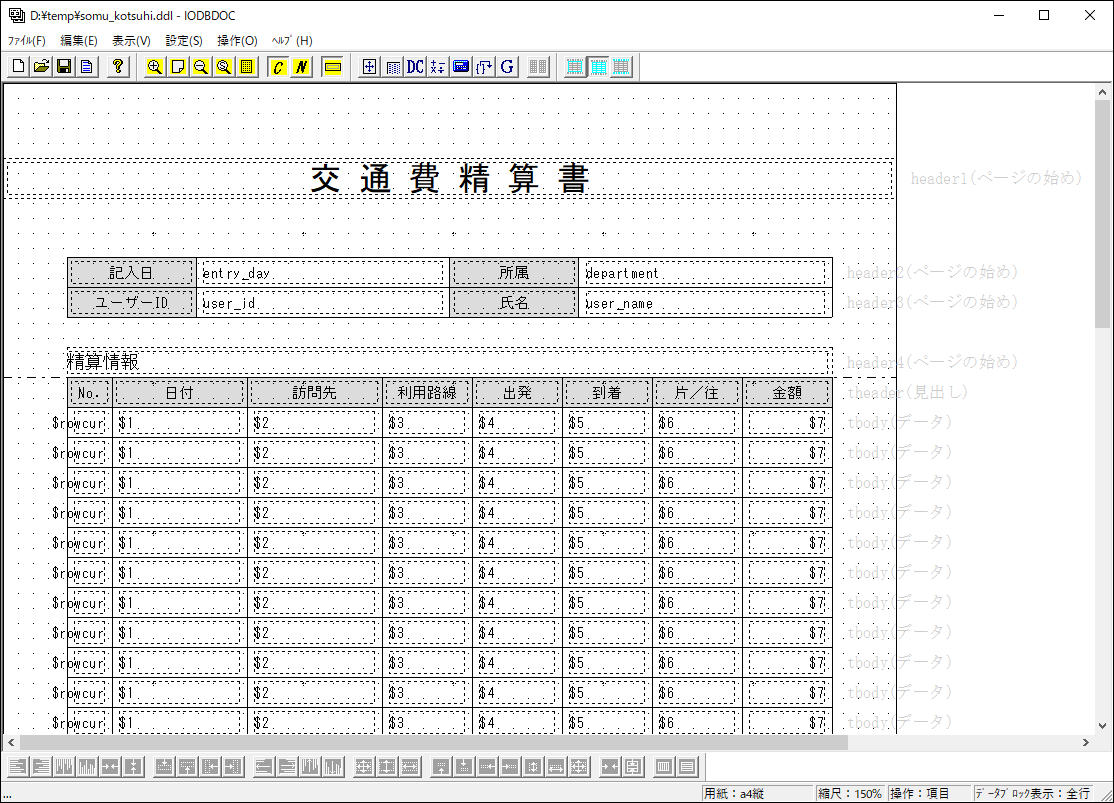This screenshot has height=803, width=1114.
Task: Toggle the pressed cyan table display button
Action: click(x=598, y=67)
